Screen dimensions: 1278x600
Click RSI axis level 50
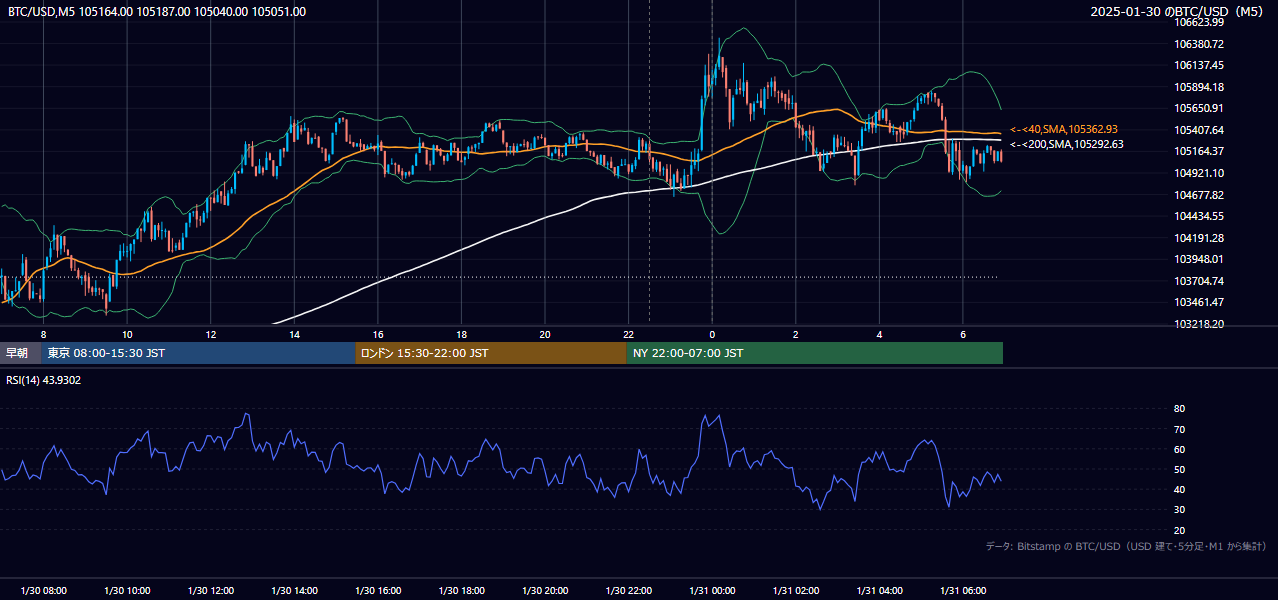pyautogui.click(x=1179, y=469)
